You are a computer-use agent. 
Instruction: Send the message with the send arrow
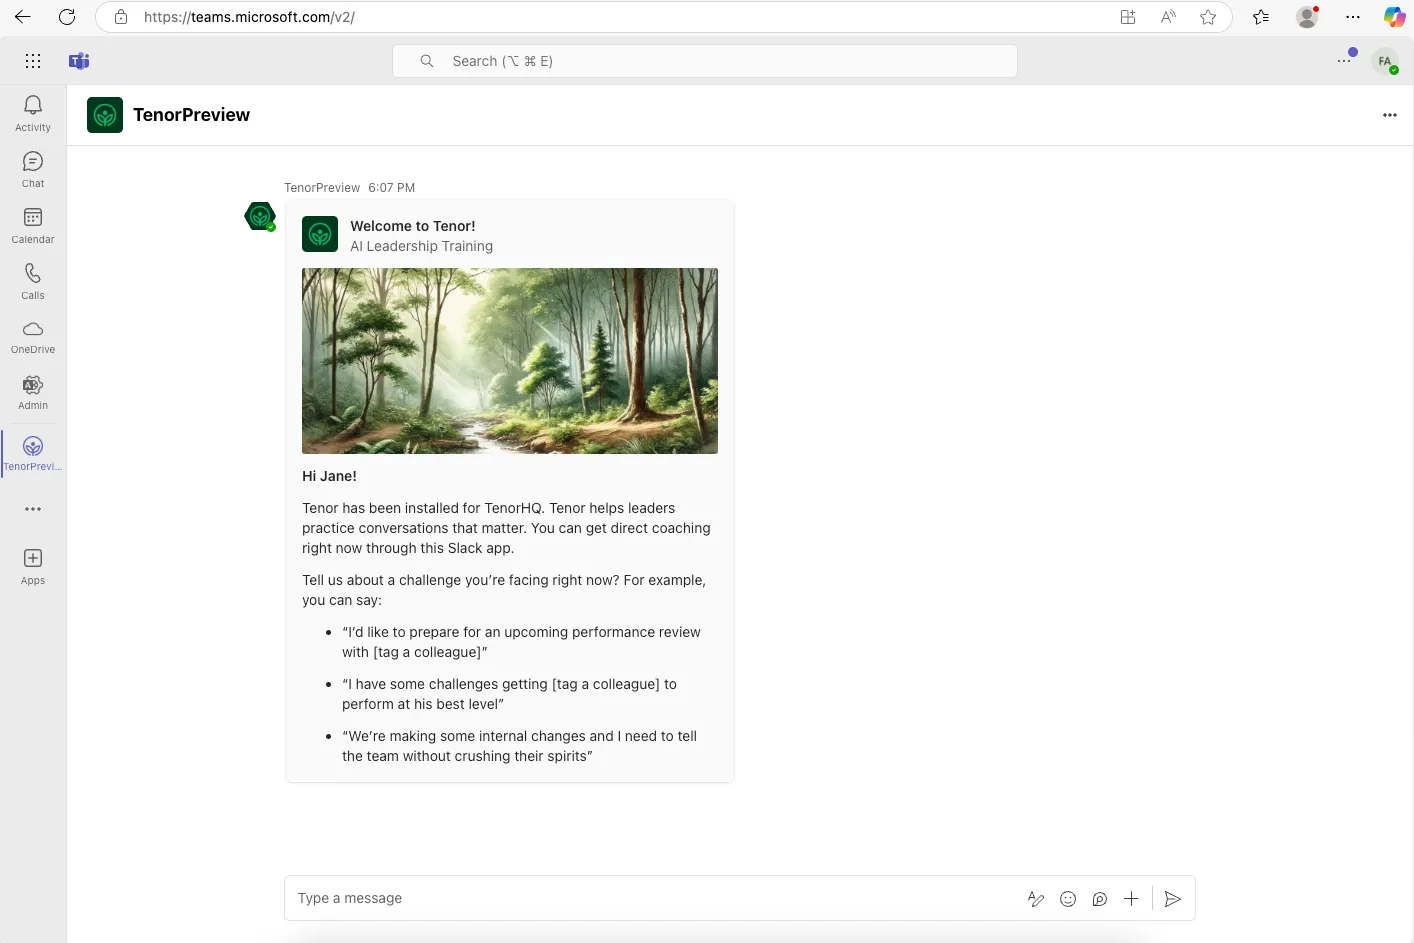1173,899
